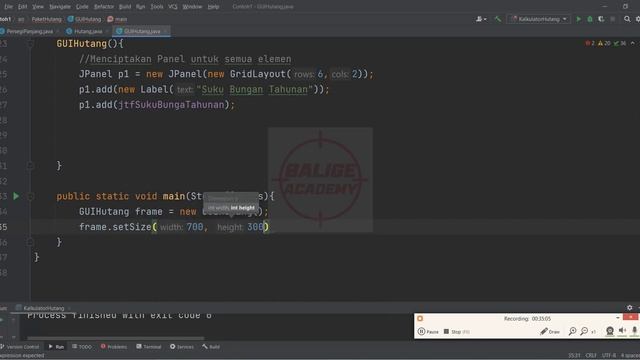The width and height of the screenshot is (640, 360).
Task: Collapse the main method fold marker
Action: (30, 196)
